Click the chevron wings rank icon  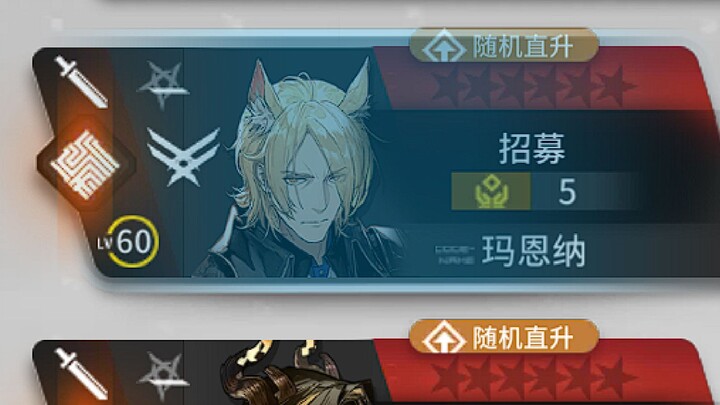[183, 157]
